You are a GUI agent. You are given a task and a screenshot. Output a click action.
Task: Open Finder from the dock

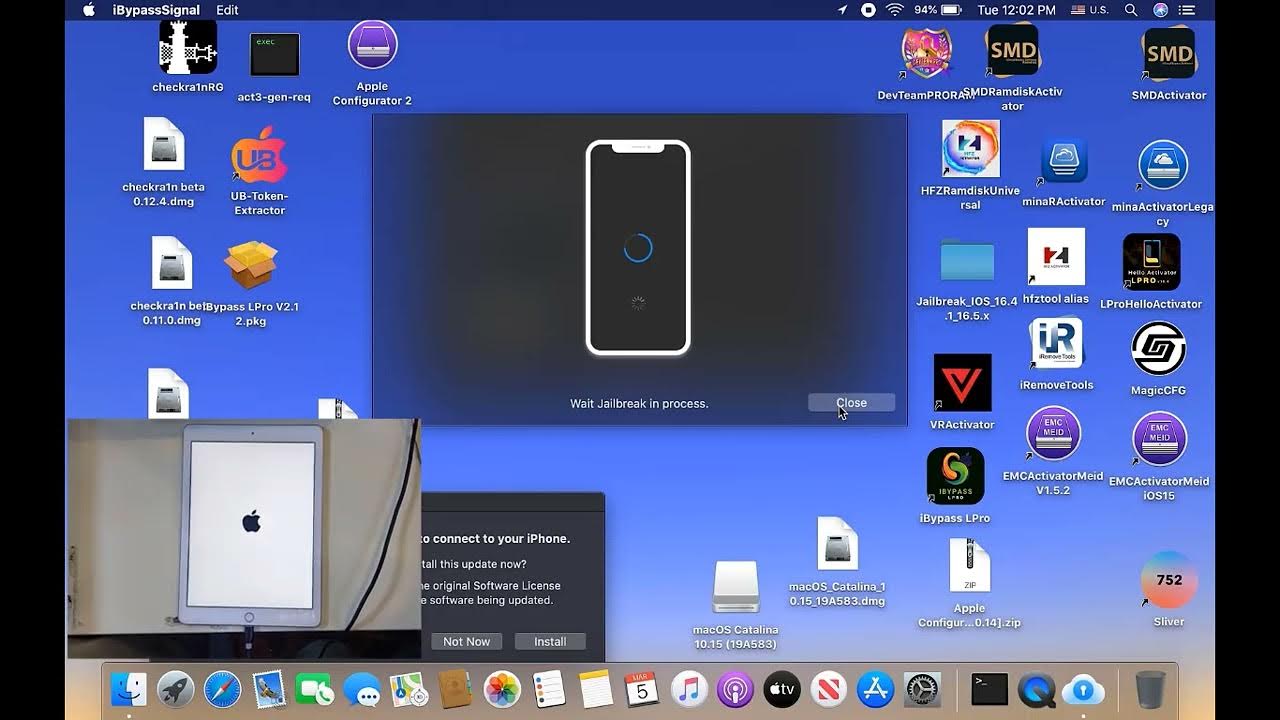point(129,690)
